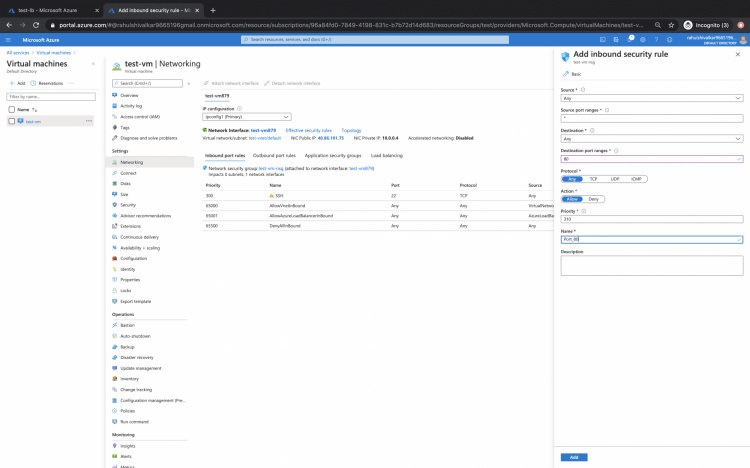Open the Azure portal hamburger menu
750x468 pixels.
point(9,40)
